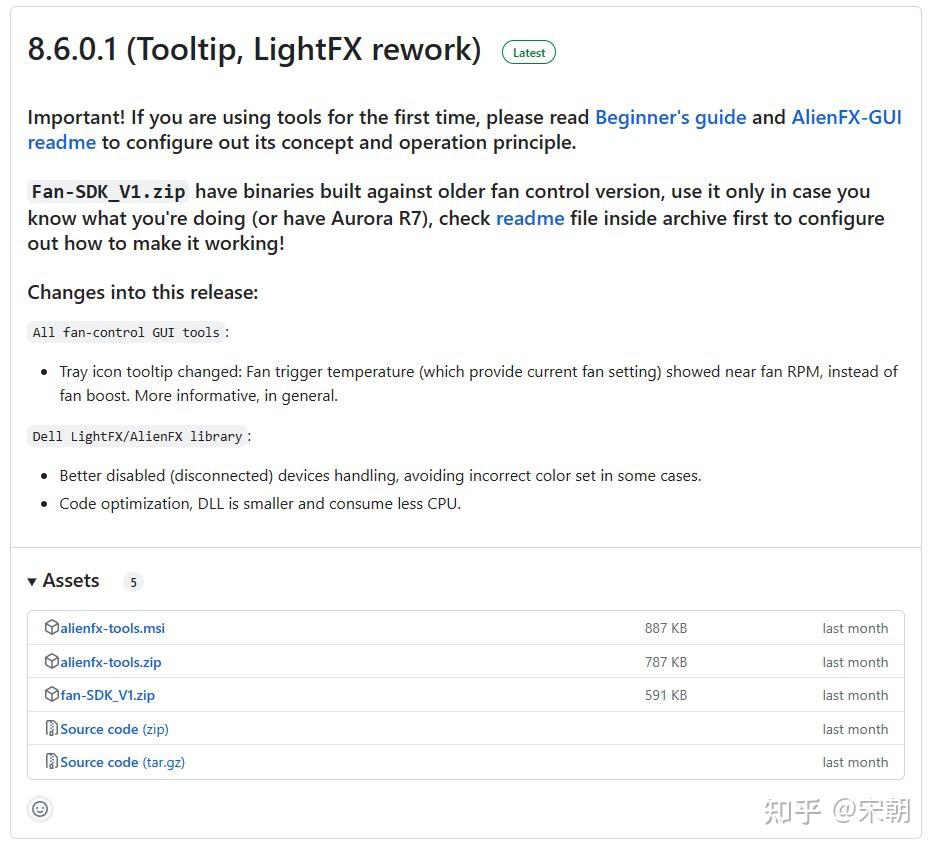Download alienfx-tools.zip archive

110,662
